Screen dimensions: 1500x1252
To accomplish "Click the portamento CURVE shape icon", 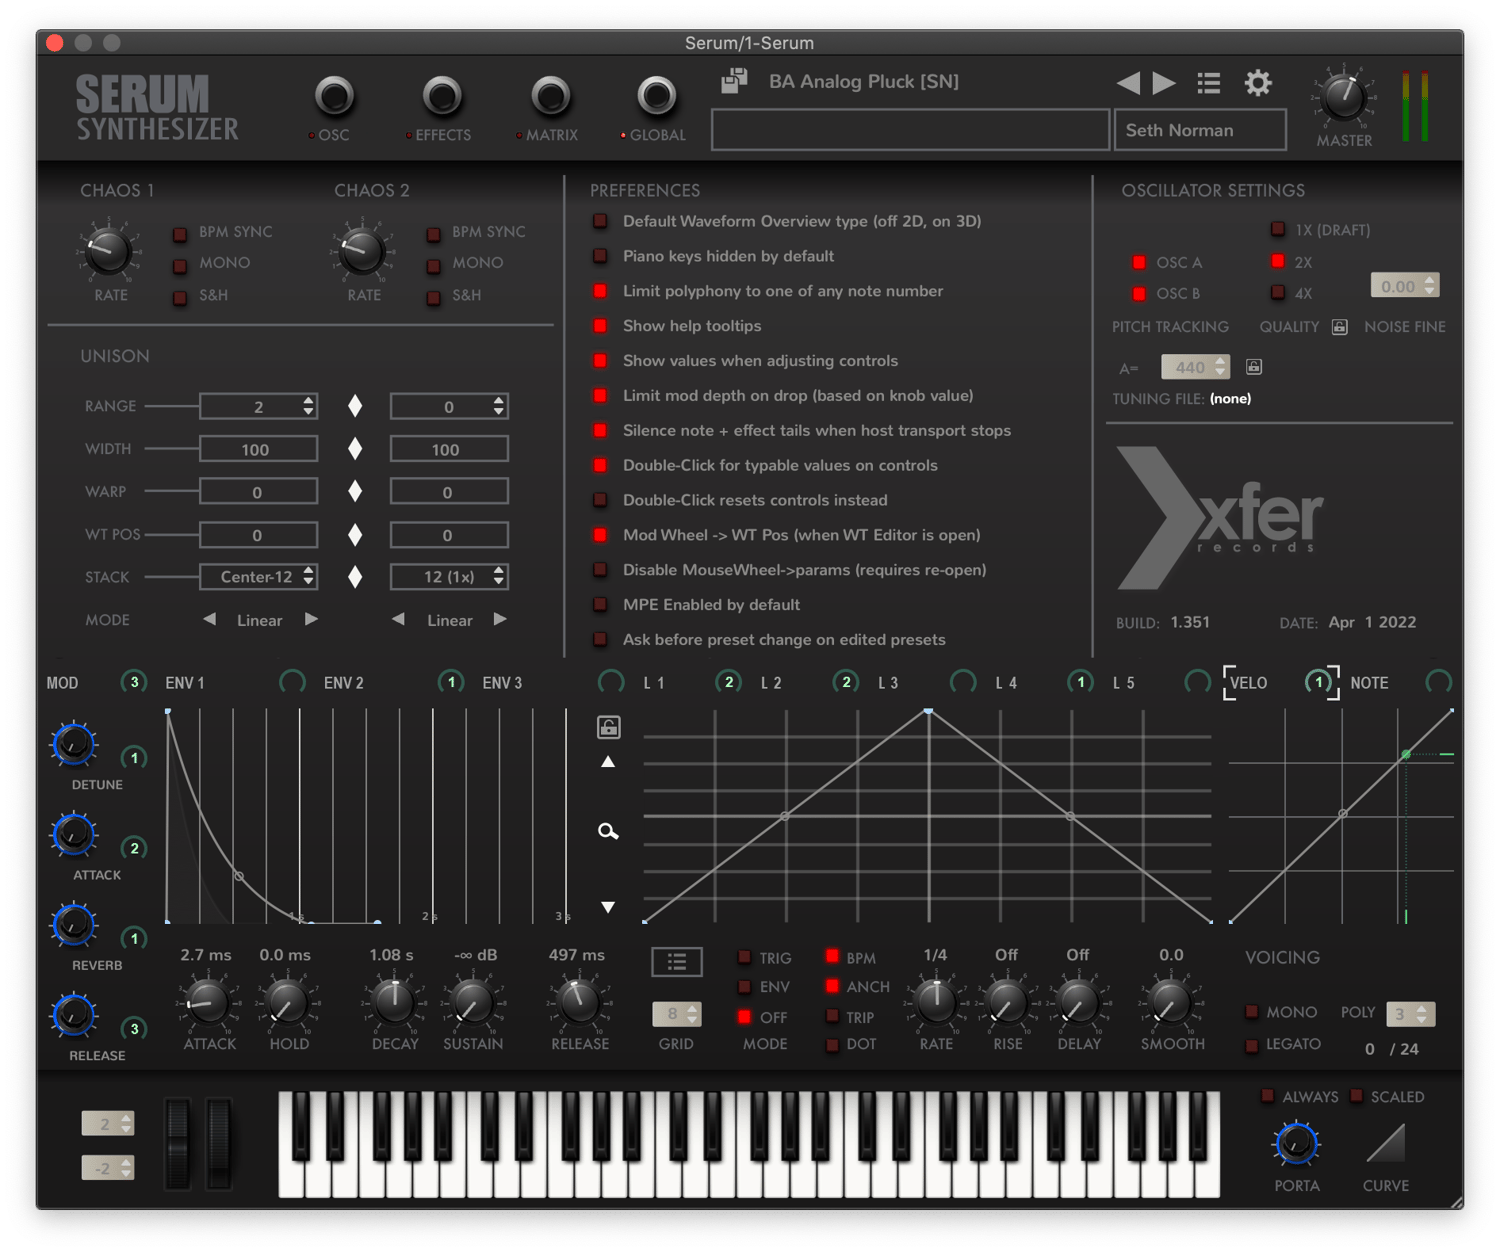I will click(1386, 1143).
